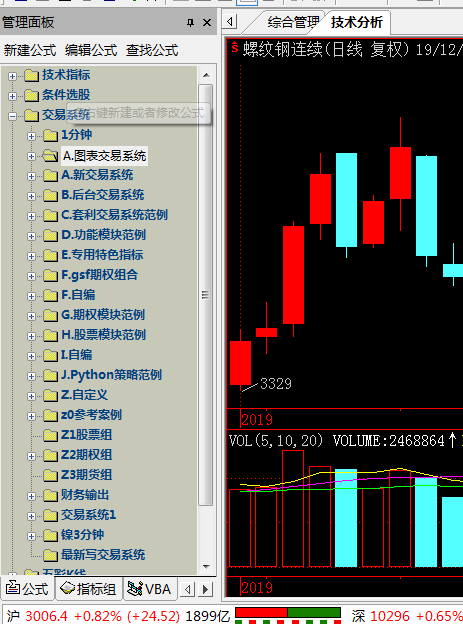
Task: Select the Z3期货组 folder
Action: coord(86,475)
